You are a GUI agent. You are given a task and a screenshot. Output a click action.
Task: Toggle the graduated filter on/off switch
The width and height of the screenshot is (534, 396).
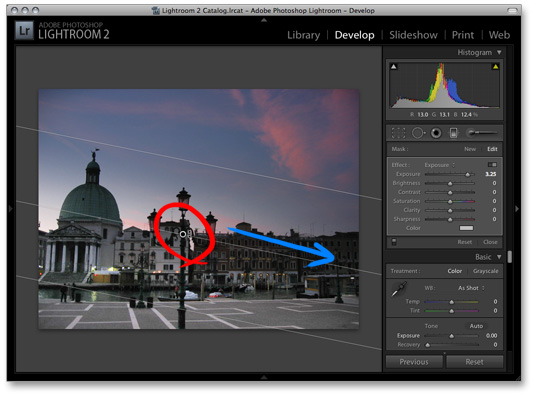(x=394, y=242)
